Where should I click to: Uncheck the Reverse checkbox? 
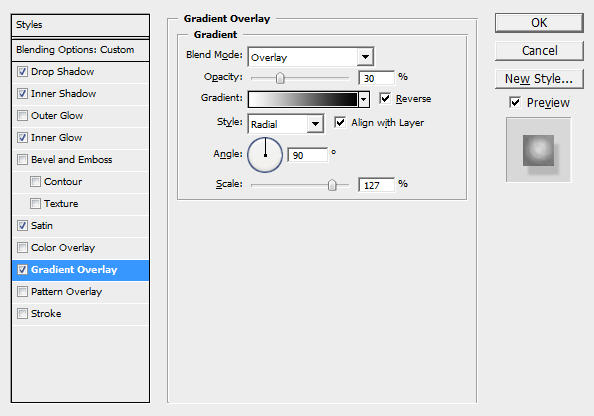tap(385, 99)
